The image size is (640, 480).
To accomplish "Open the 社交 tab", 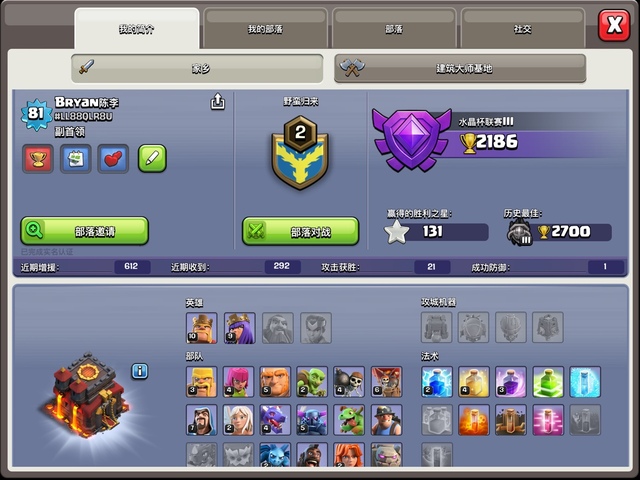I will click(523, 29).
